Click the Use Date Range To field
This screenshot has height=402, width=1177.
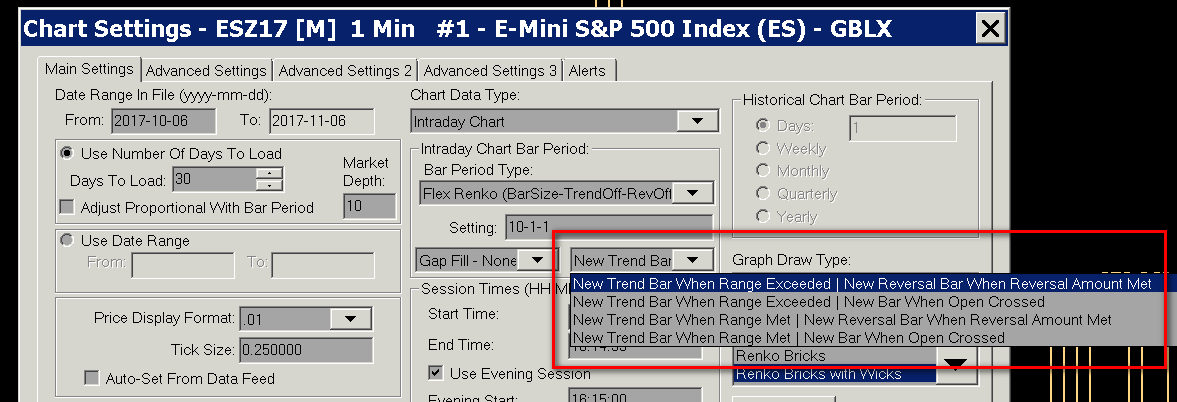pos(323,264)
